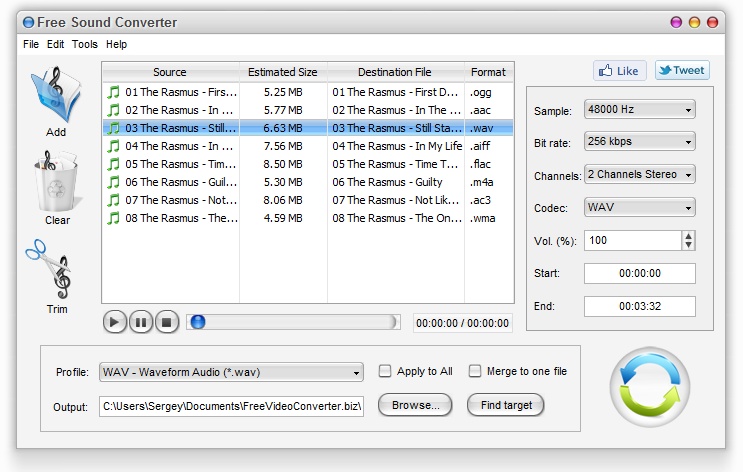Click the Output path field
The width and height of the screenshot is (743, 472).
[231, 406]
